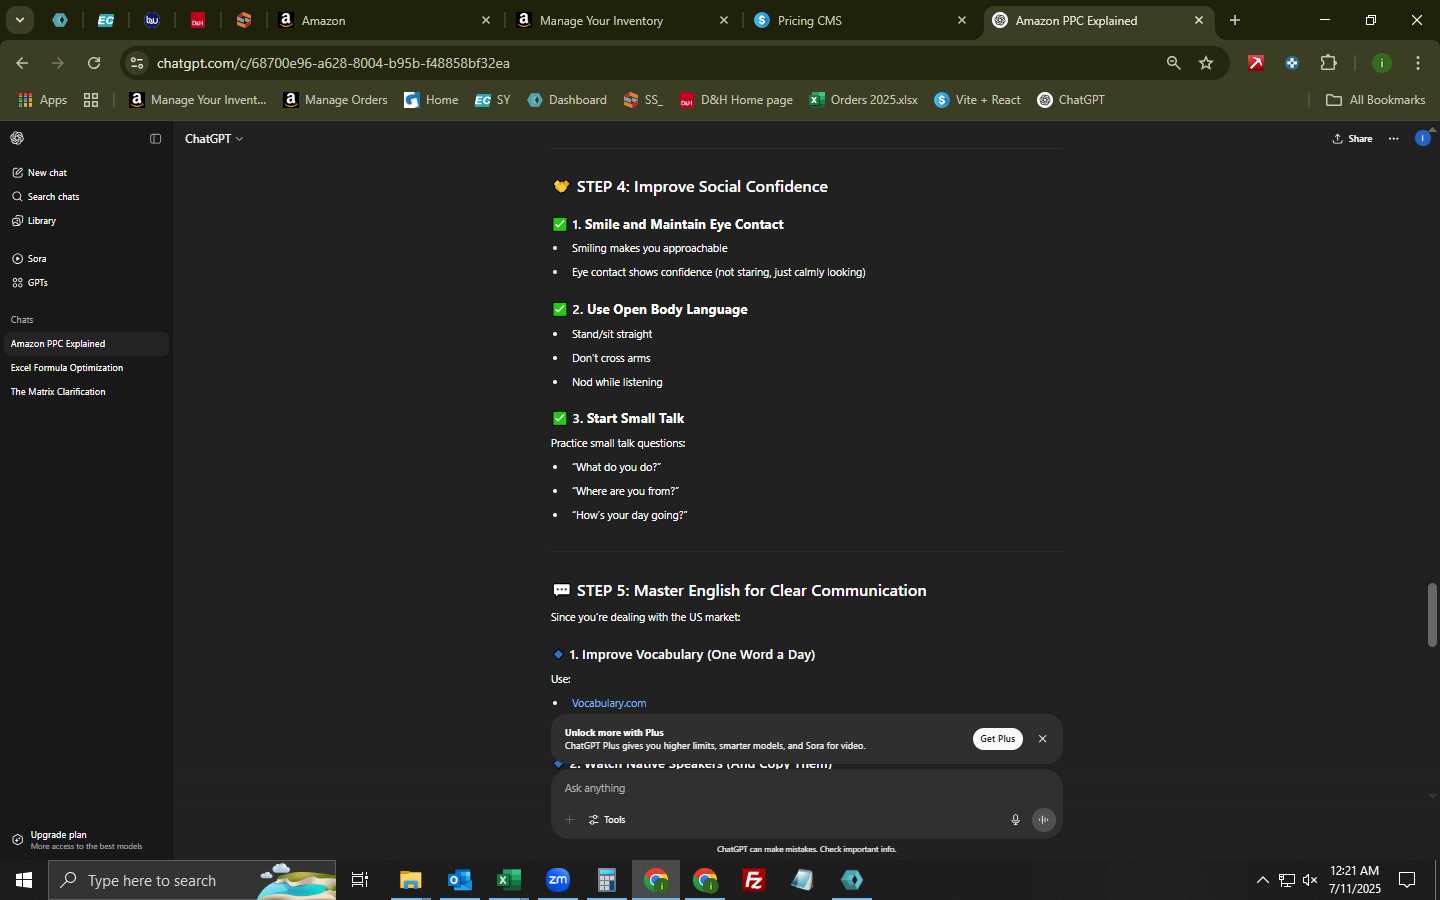
Task: Open the red arrow extension icon
Action: click(1256, 63)
